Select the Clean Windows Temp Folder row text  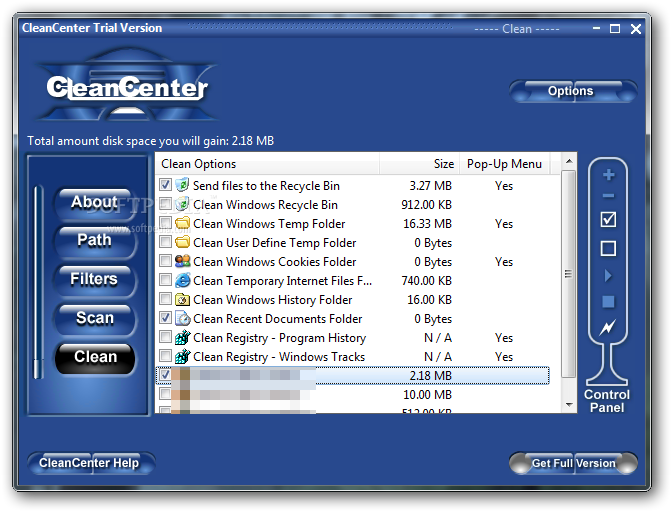pos(269,224)
